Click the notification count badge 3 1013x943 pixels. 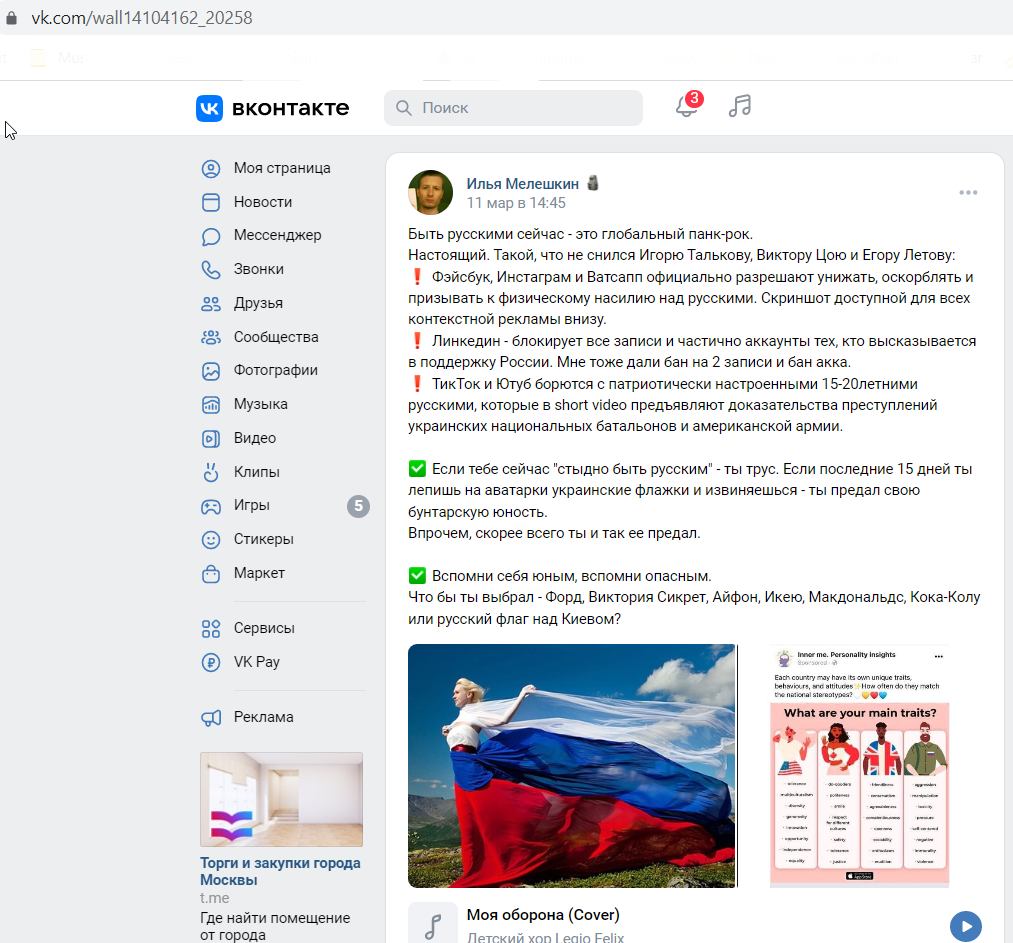click(x=694, y=99)
